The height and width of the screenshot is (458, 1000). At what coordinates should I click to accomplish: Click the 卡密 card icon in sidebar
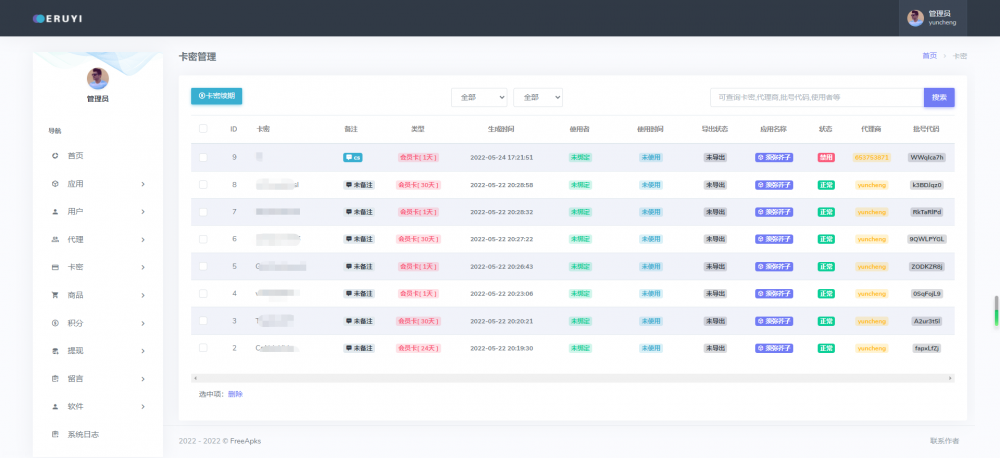(55, 267)
